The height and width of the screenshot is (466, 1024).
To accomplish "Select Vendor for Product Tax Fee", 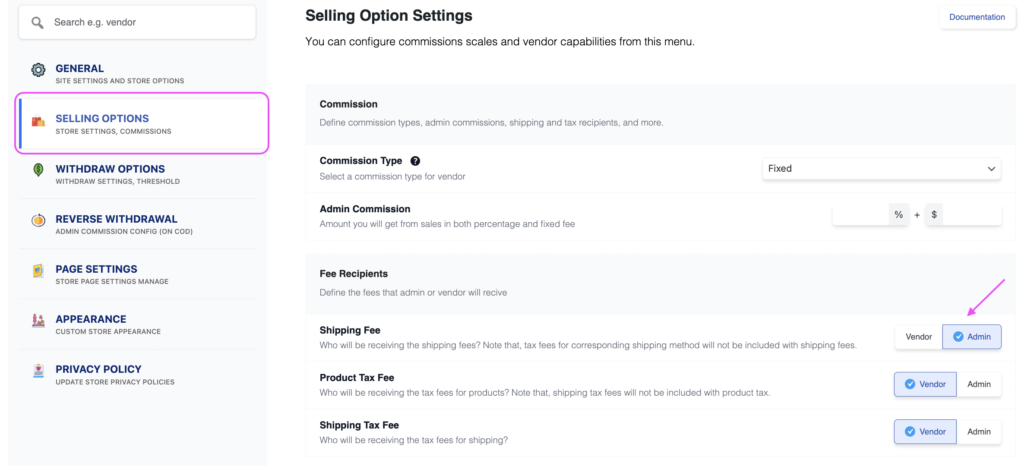I will pyautogui.click(x=925, y=384).
